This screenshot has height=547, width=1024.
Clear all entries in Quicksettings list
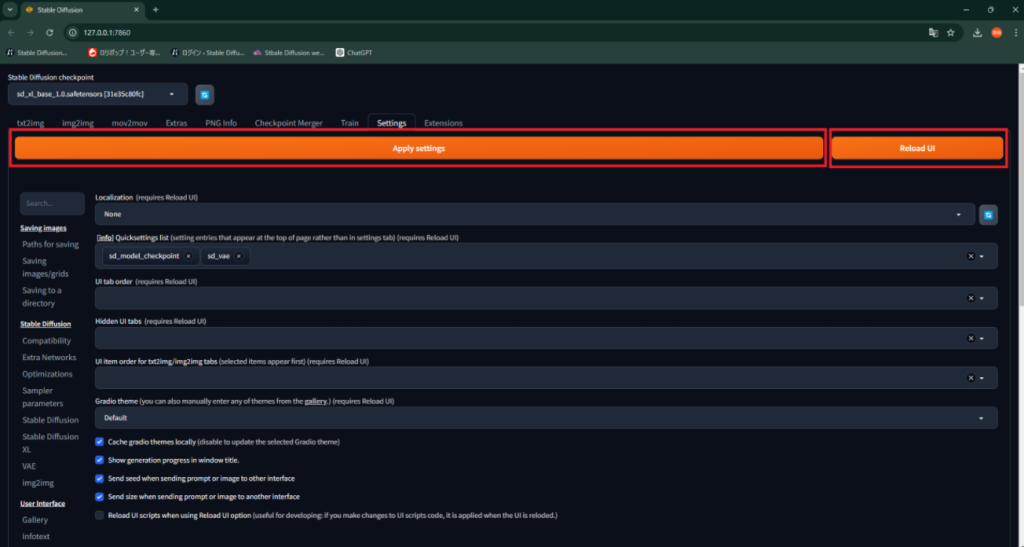pyautogui.click(x=970, y=256)
